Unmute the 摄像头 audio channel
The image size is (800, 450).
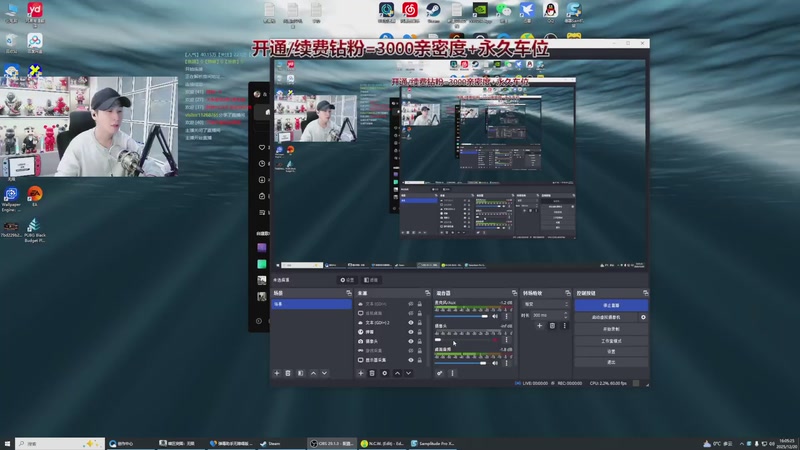point(495,340)
